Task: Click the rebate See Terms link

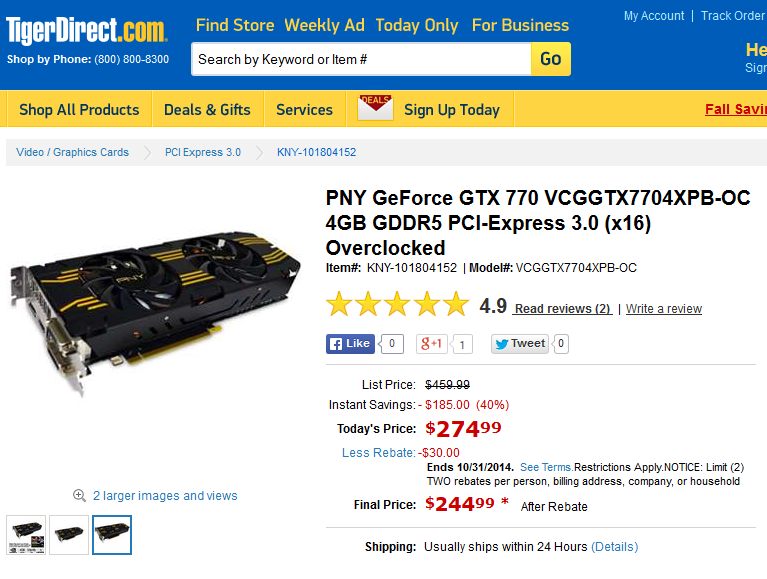Action: pyautogui.click(x=545, y=467)
